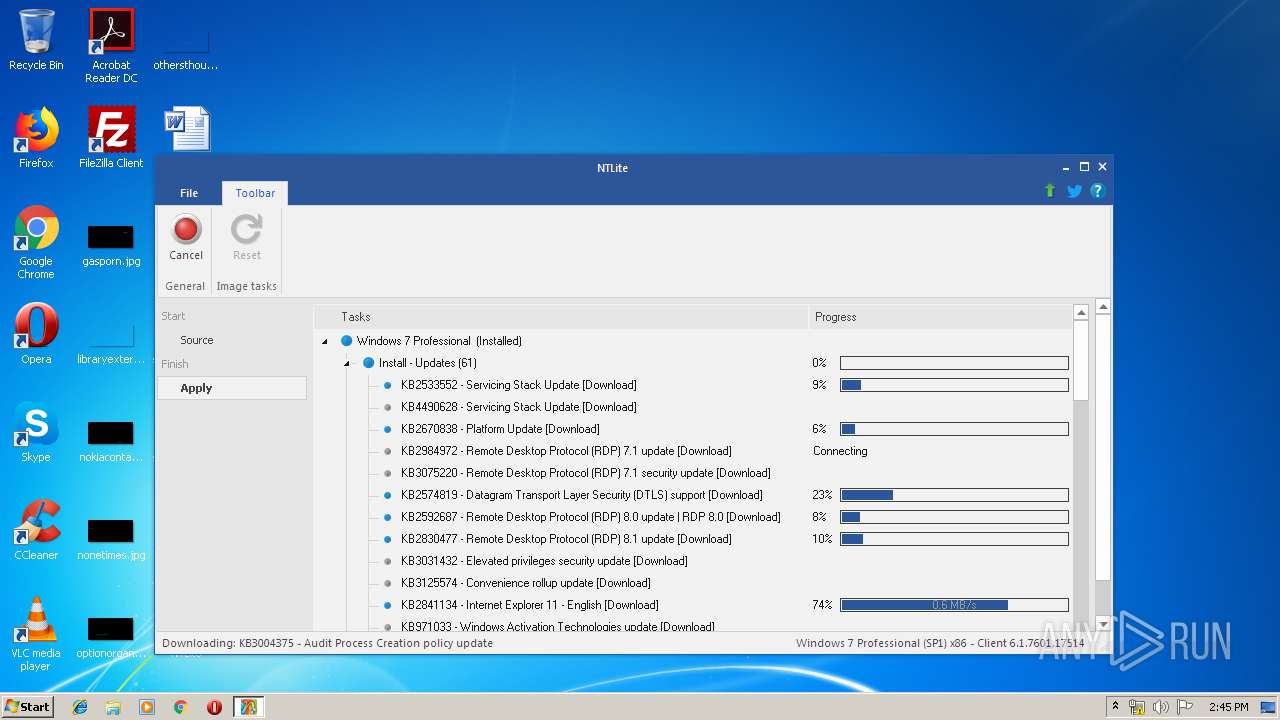The image size is (1280, 720).
Task: Open Internet Explorer from the taskbar
Action: coord(80,707)
